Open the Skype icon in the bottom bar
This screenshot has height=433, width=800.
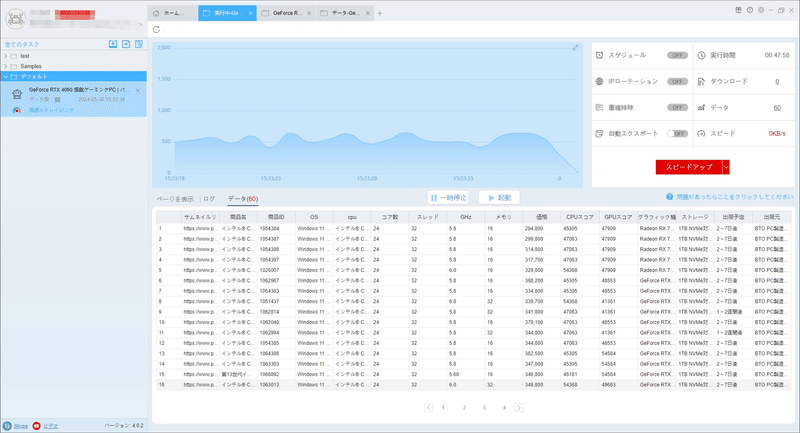coord(7,426)
